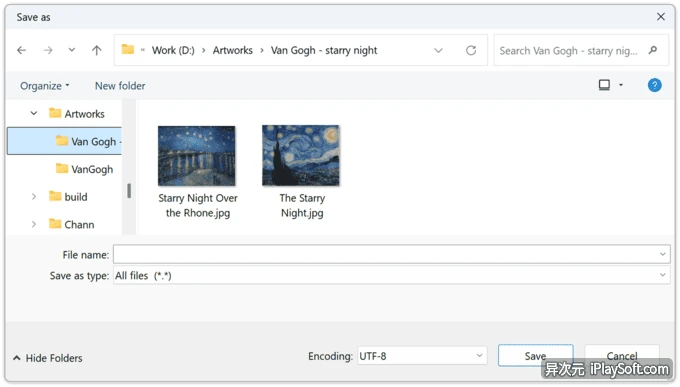Expand the Chann folder node

[x=34, y=224]
